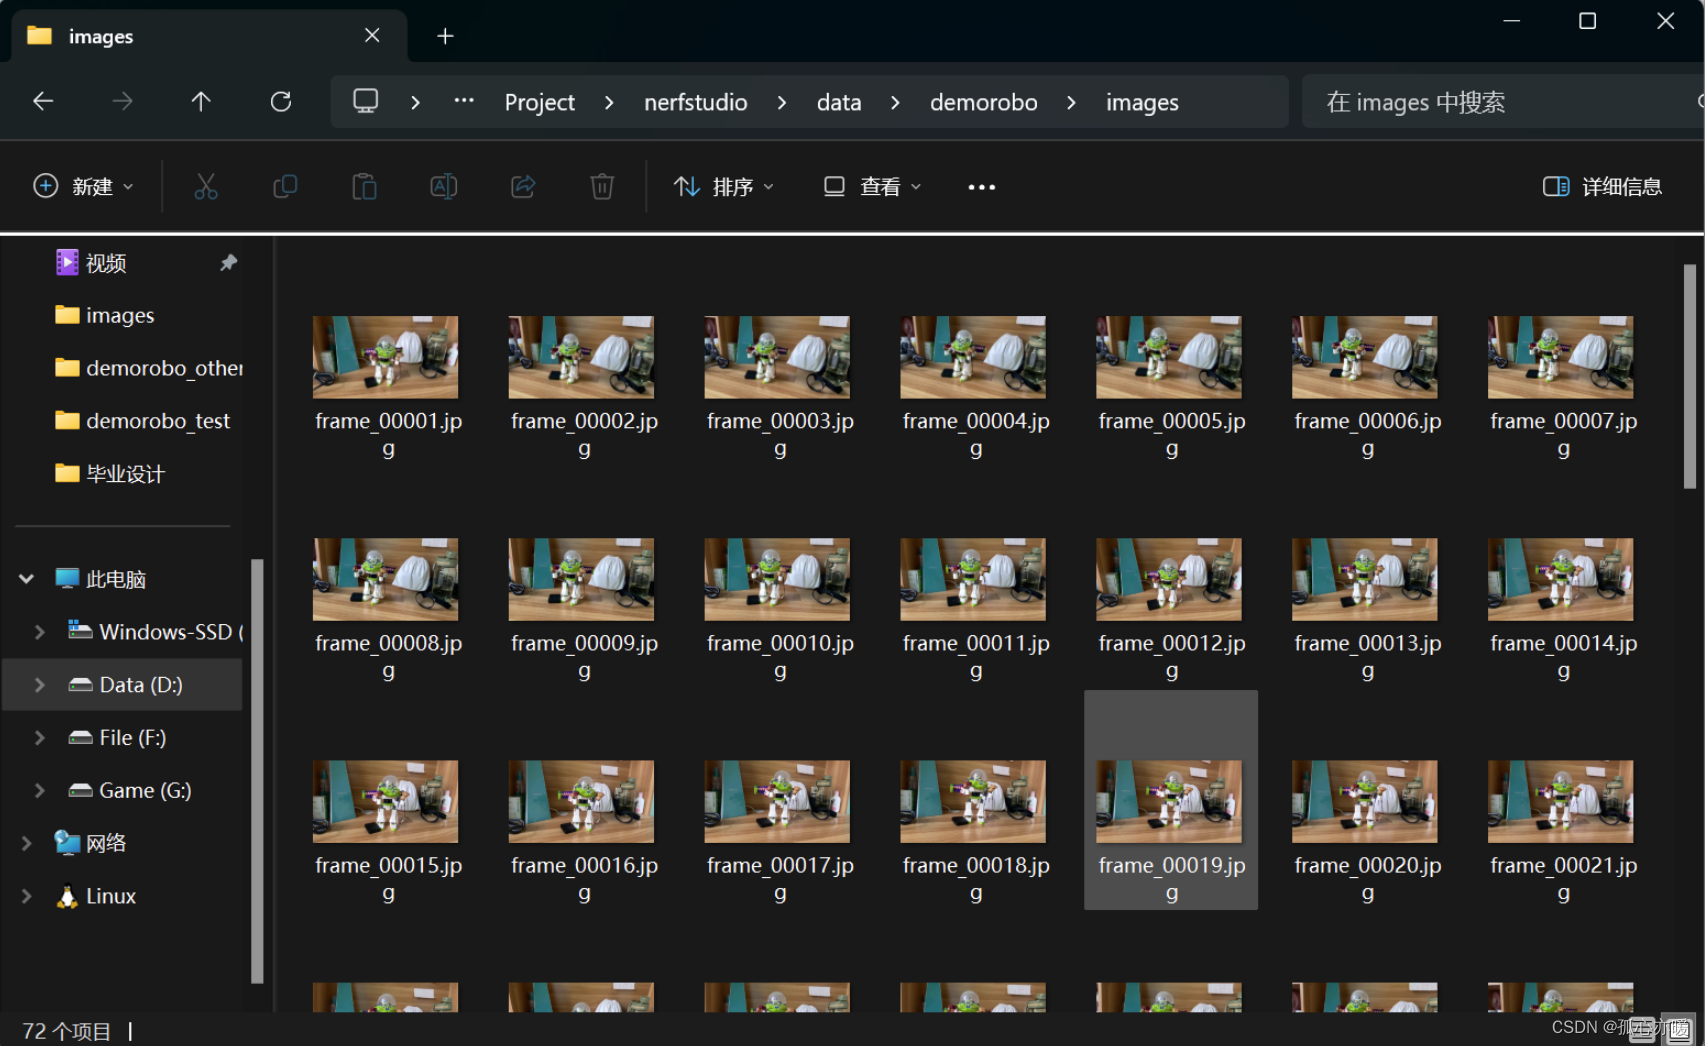Select frame_00001.jpg thumbnail
The width and height of the screenshot is (1705, 1046).
(x=385, y=358)
